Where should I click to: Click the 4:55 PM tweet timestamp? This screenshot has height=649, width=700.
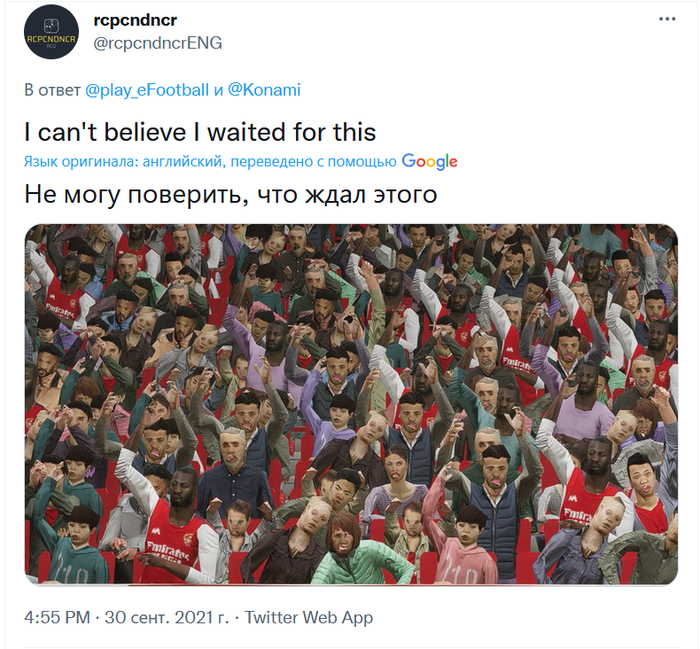click(x=58, y=617)
